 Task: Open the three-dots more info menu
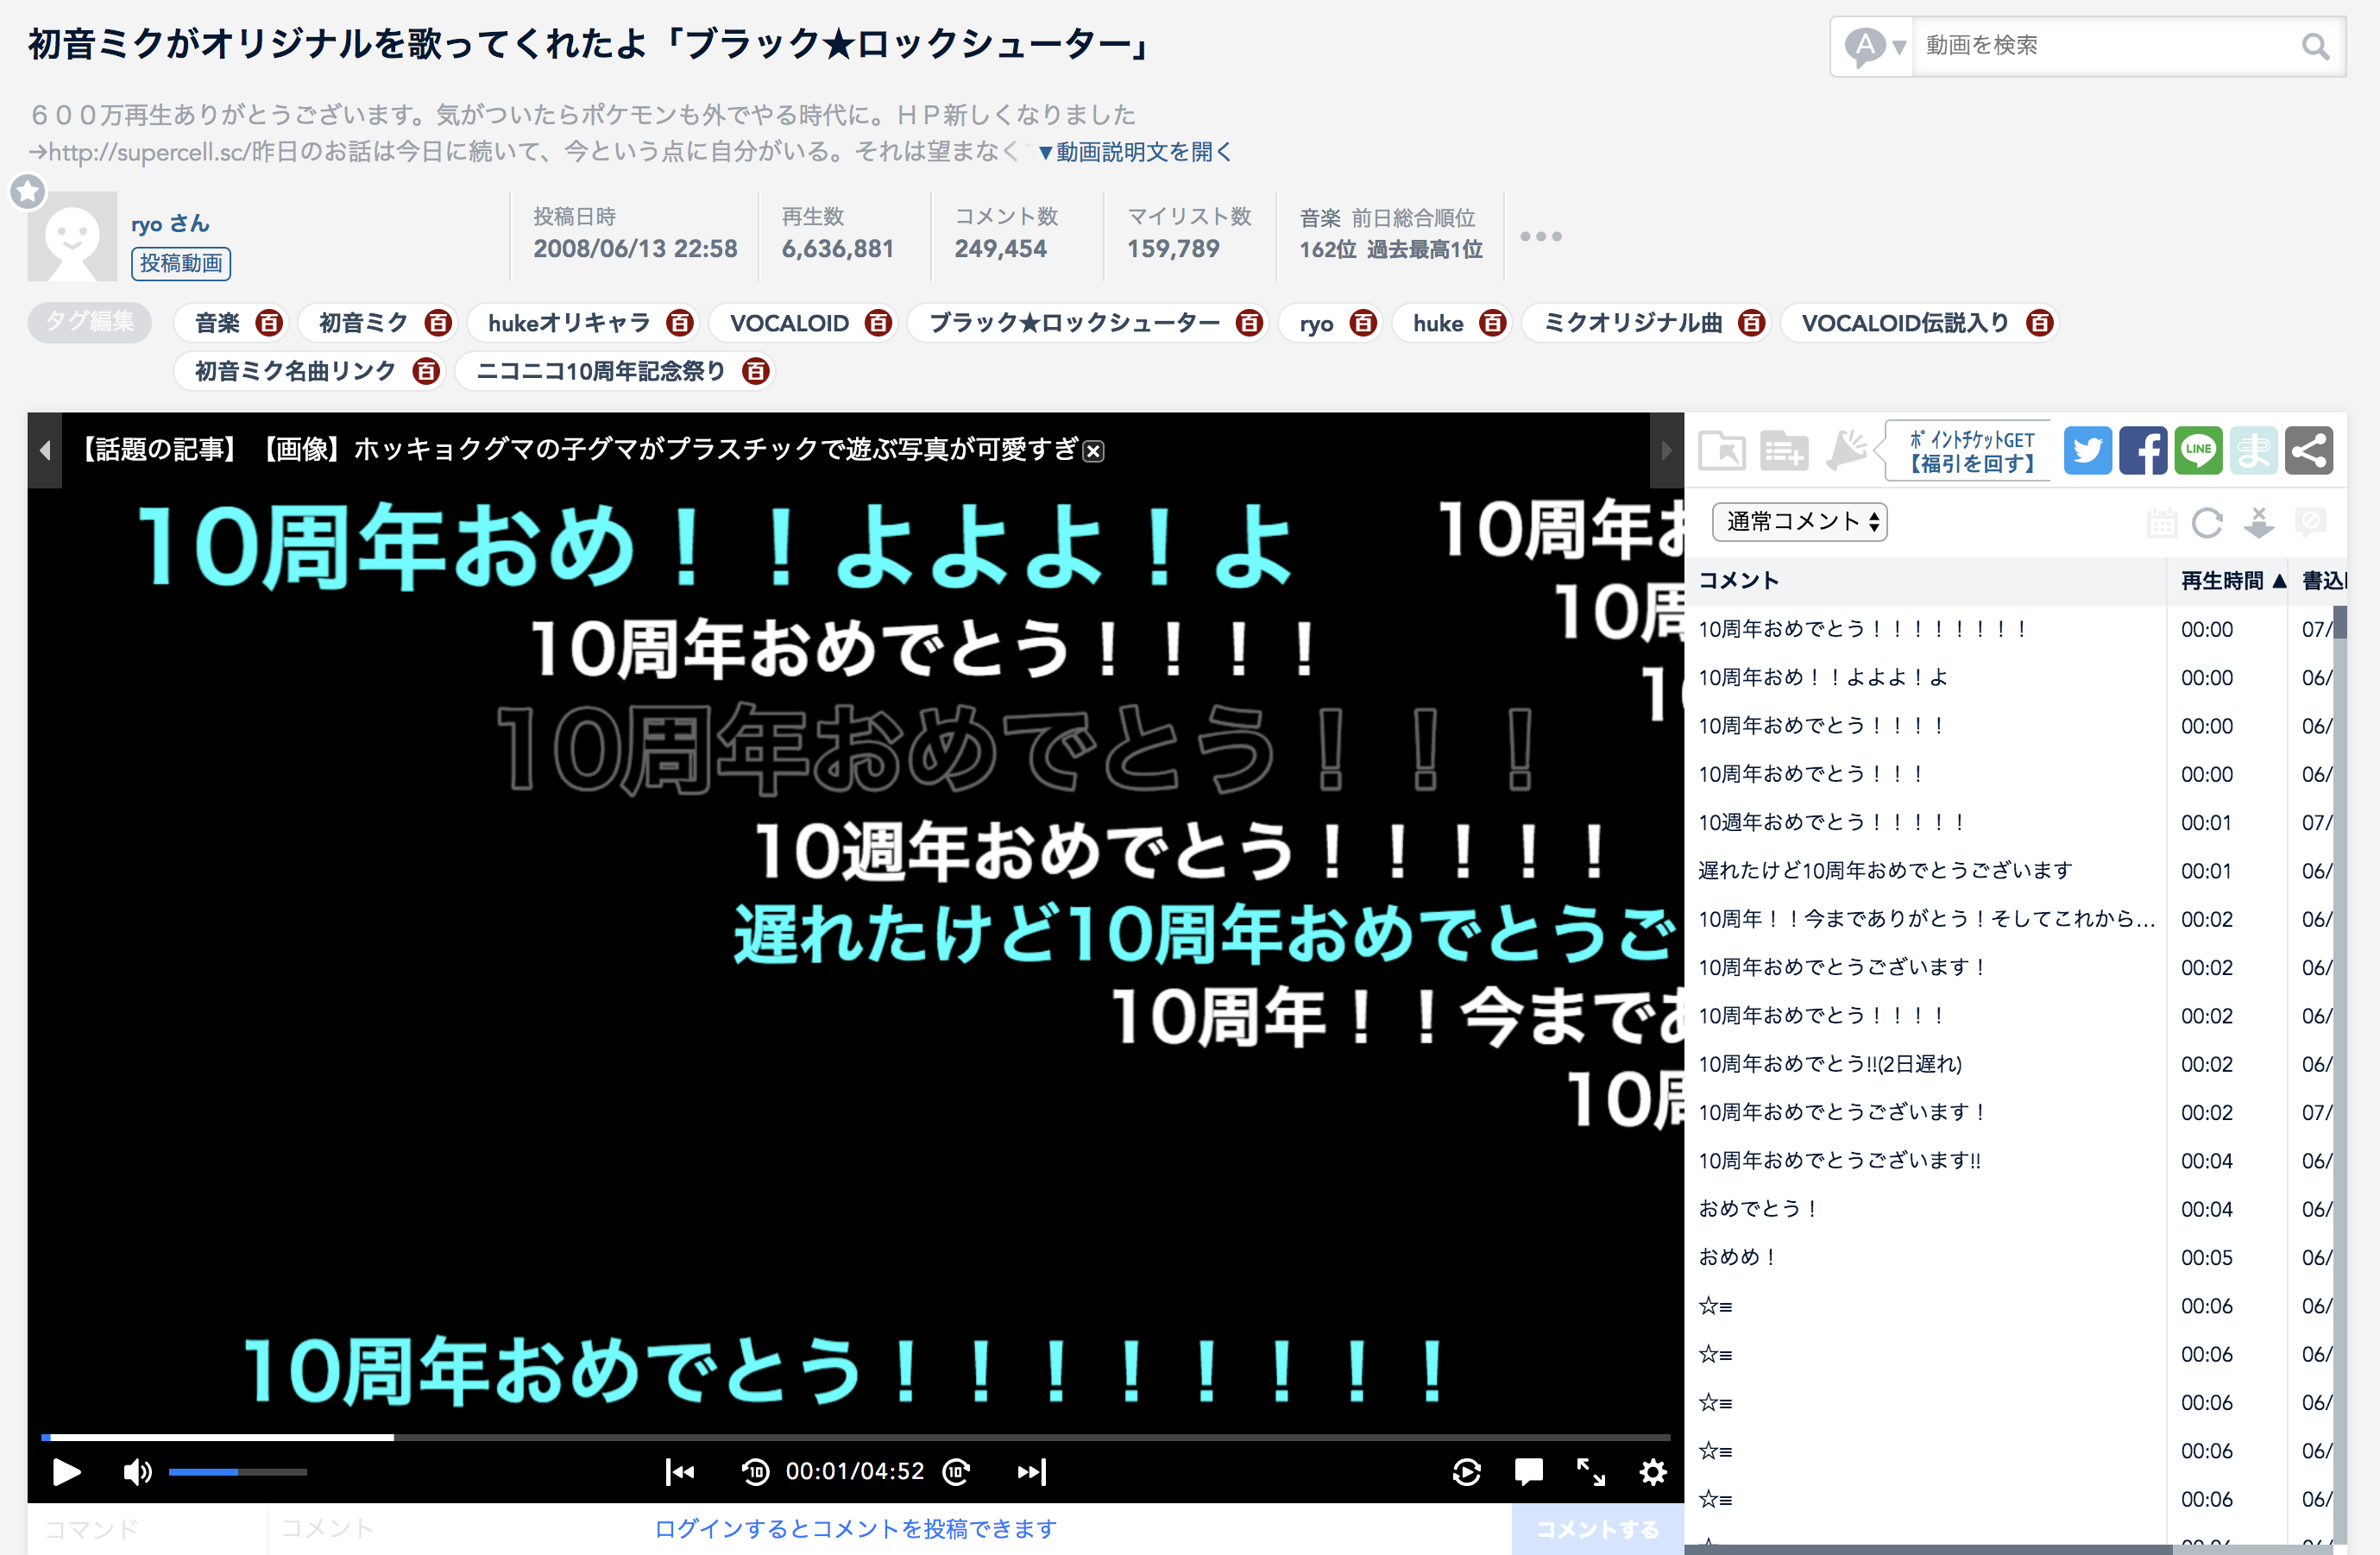[x=1540, y=236]
